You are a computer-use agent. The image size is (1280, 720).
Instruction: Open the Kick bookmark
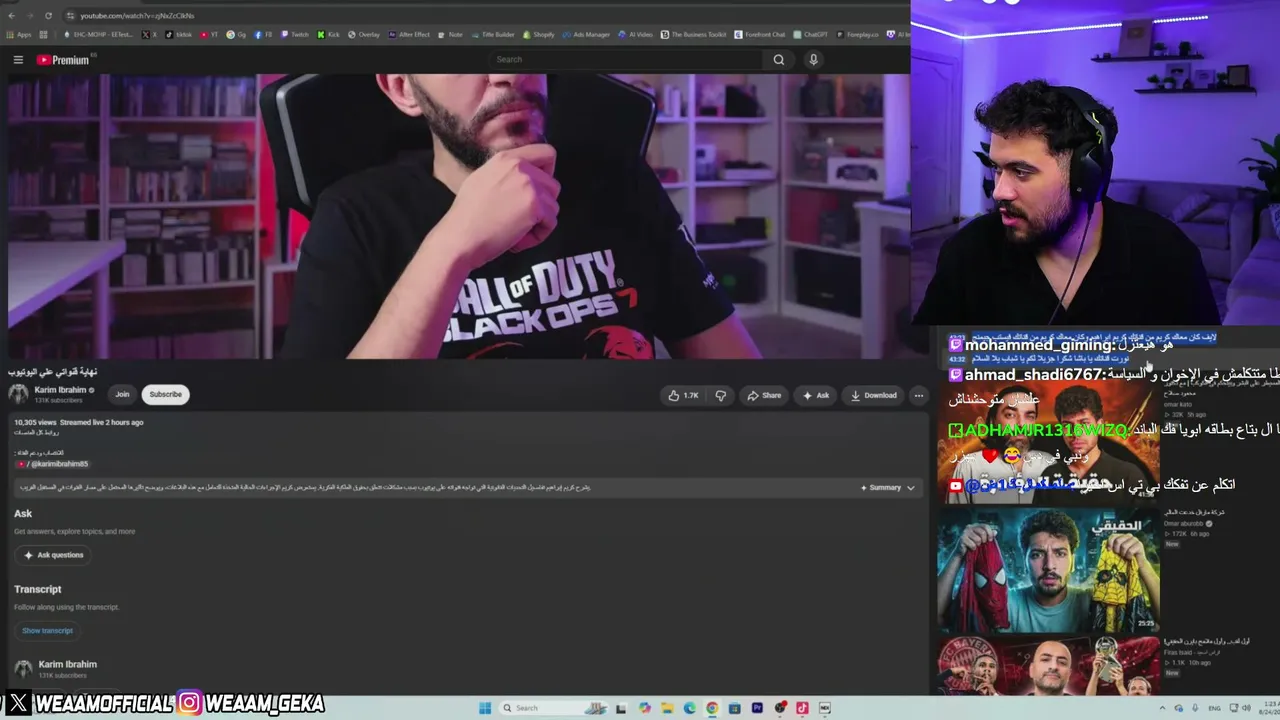pyautogui.click(x=329, y=35)
